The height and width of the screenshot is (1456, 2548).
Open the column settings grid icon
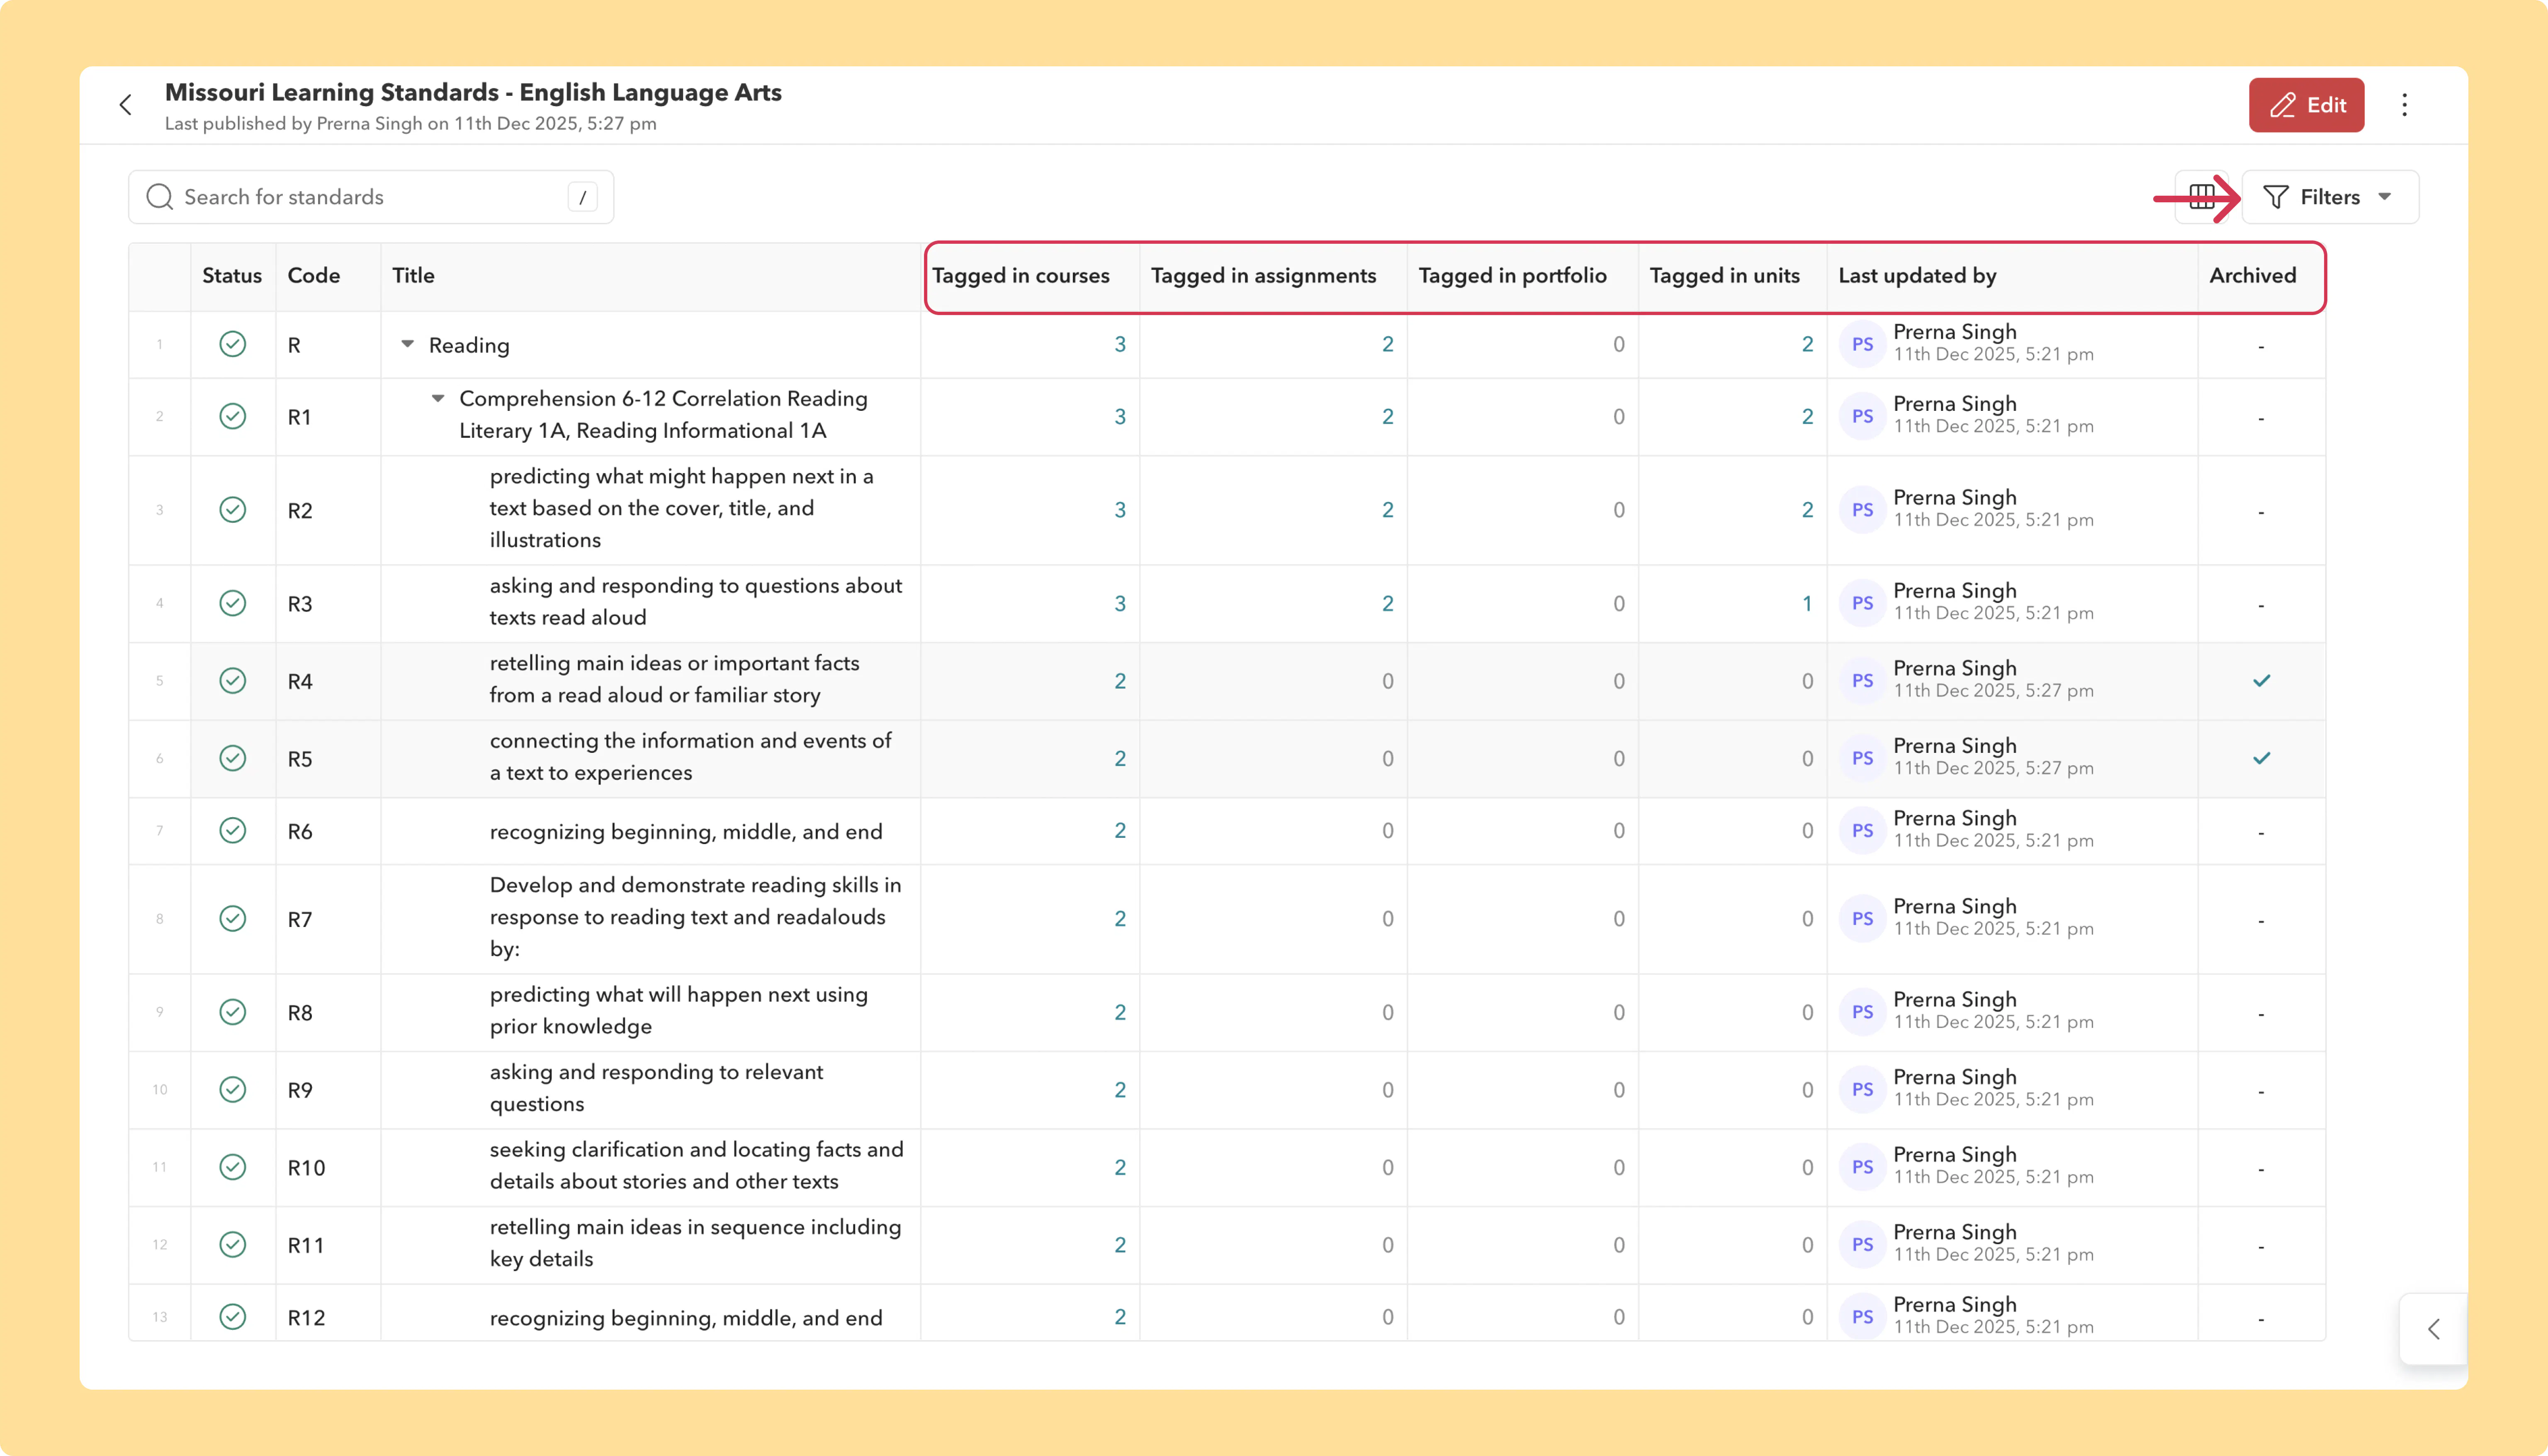(x=2202, y=197)
